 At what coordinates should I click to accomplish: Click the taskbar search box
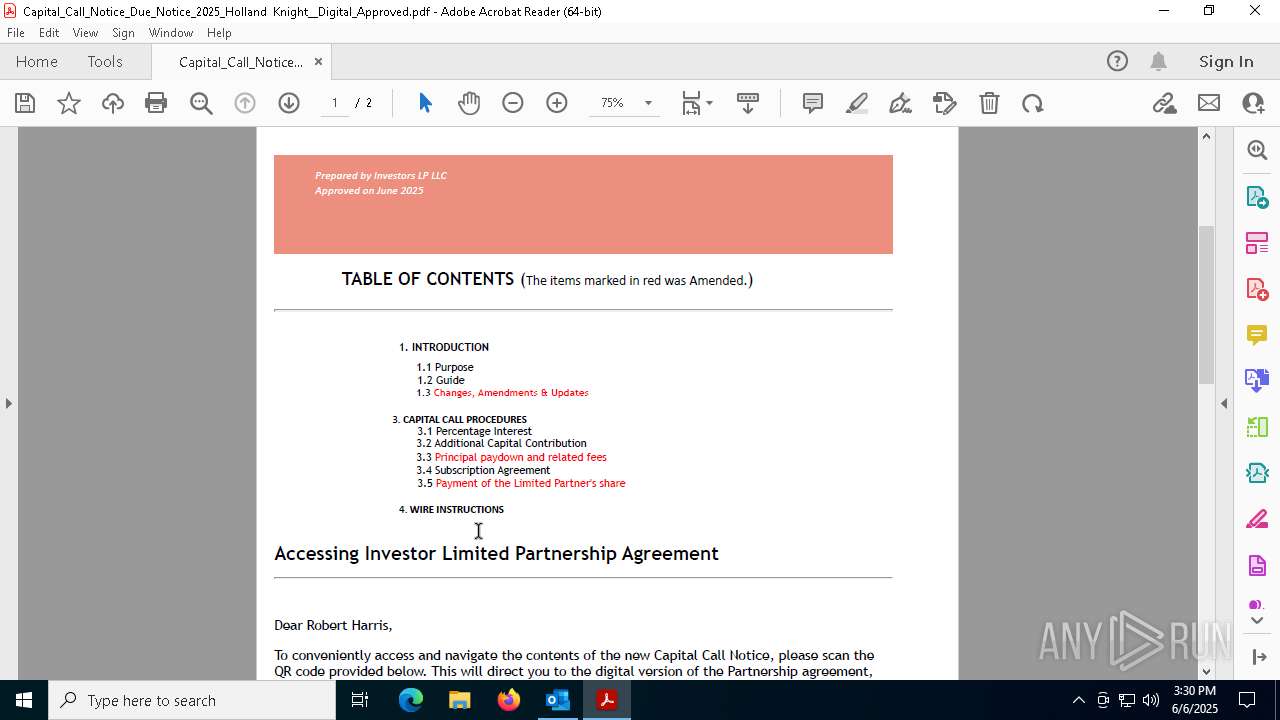click(x=192, y=700)
